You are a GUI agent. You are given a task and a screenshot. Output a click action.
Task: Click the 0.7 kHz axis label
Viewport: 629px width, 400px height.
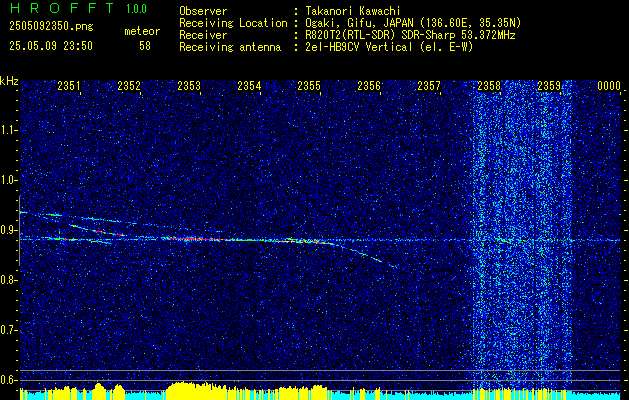pyautogui.click(x=8, y=330)
